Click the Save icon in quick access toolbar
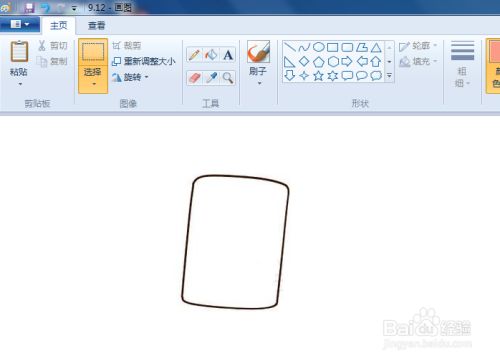 pos(29,7)
